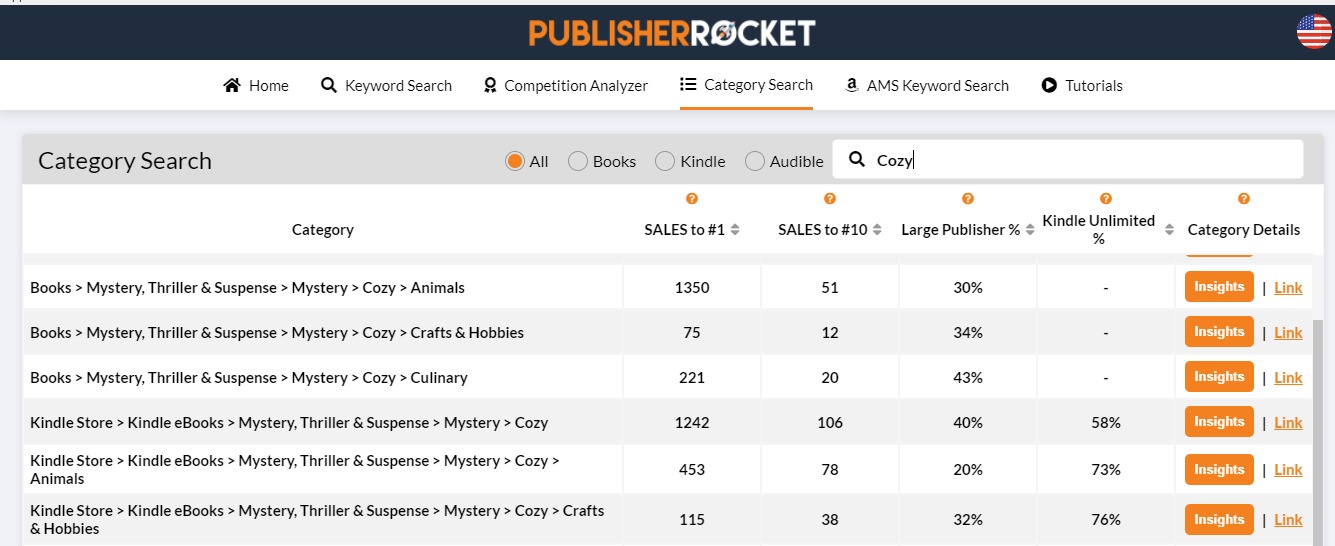
Task: Click help icon above SALES to #1
Action: click(692, 199)
